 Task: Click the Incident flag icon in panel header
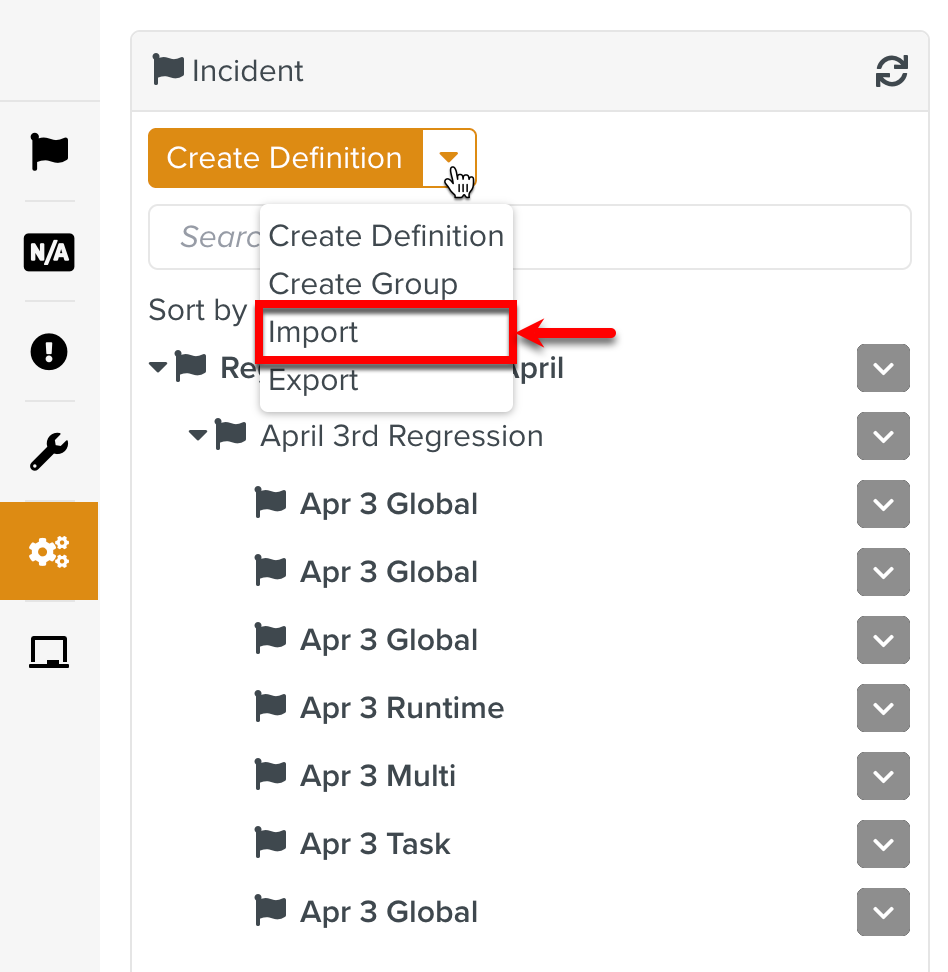coord(168,70)
